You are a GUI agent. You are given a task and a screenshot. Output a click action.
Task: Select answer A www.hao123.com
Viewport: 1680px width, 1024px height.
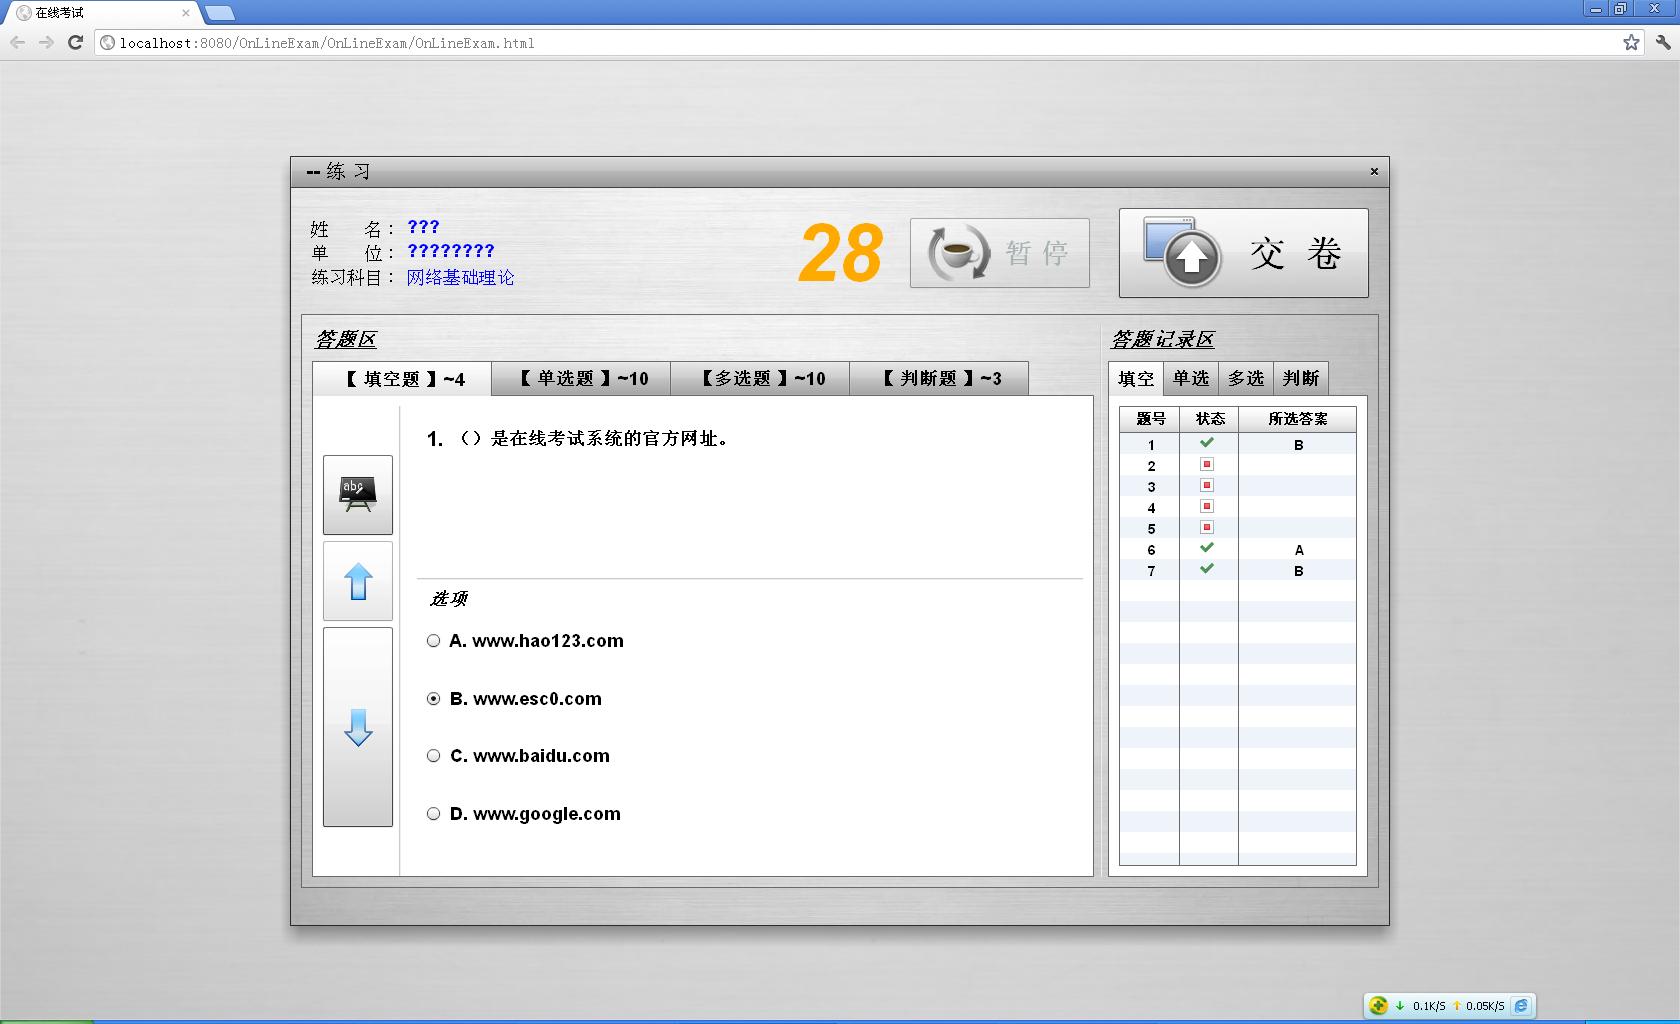(x=433, y=641)
